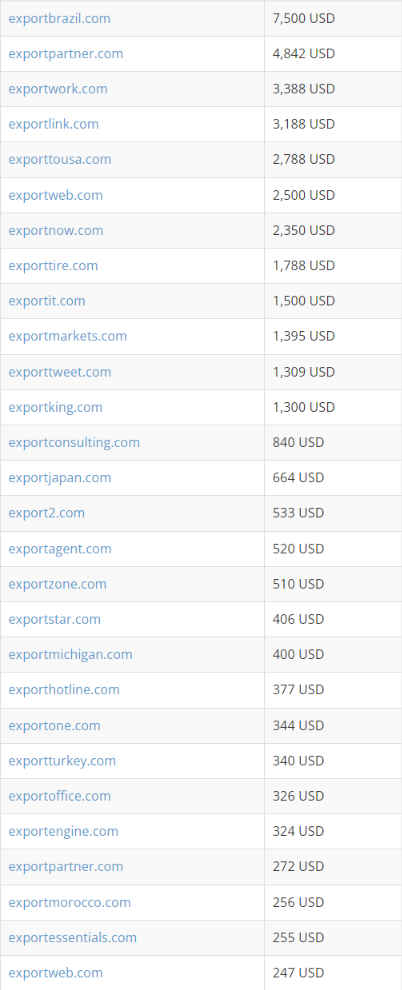Viewport: 402px width, 990px height.
Task: Open exportlink.com domain entry
Action: 54,124
